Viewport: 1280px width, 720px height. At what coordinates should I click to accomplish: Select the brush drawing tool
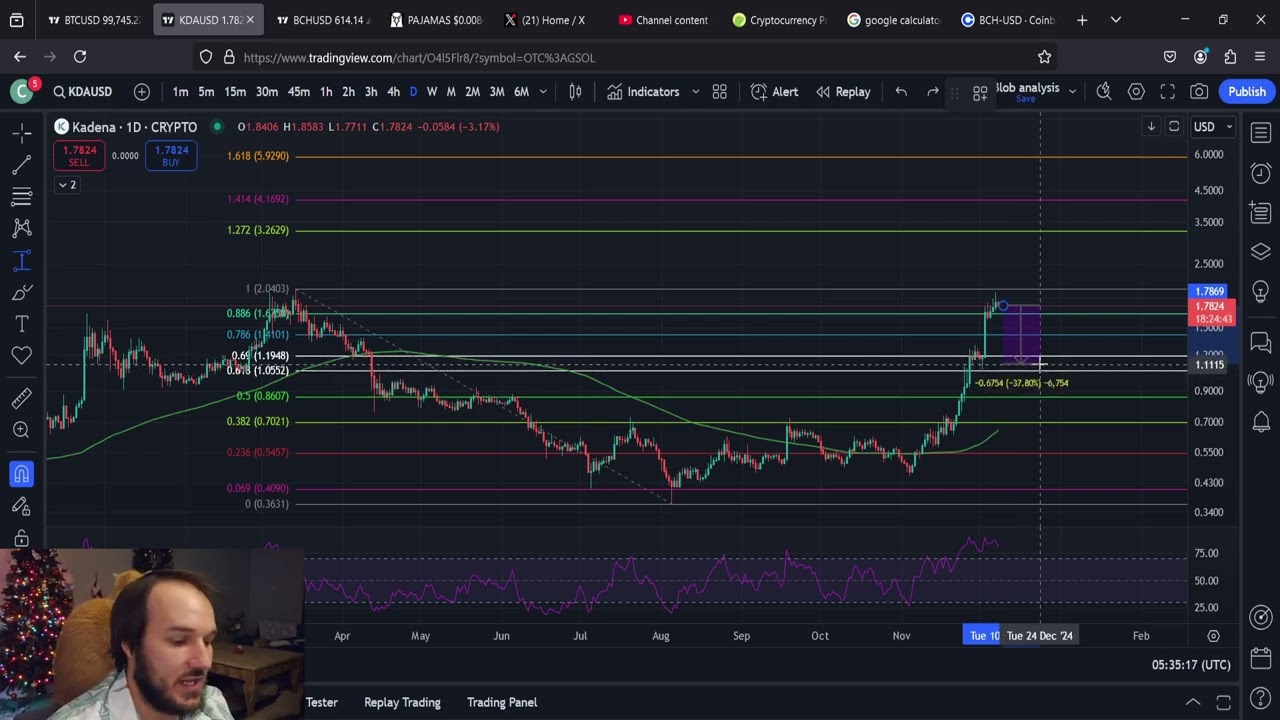pos(22,292)
